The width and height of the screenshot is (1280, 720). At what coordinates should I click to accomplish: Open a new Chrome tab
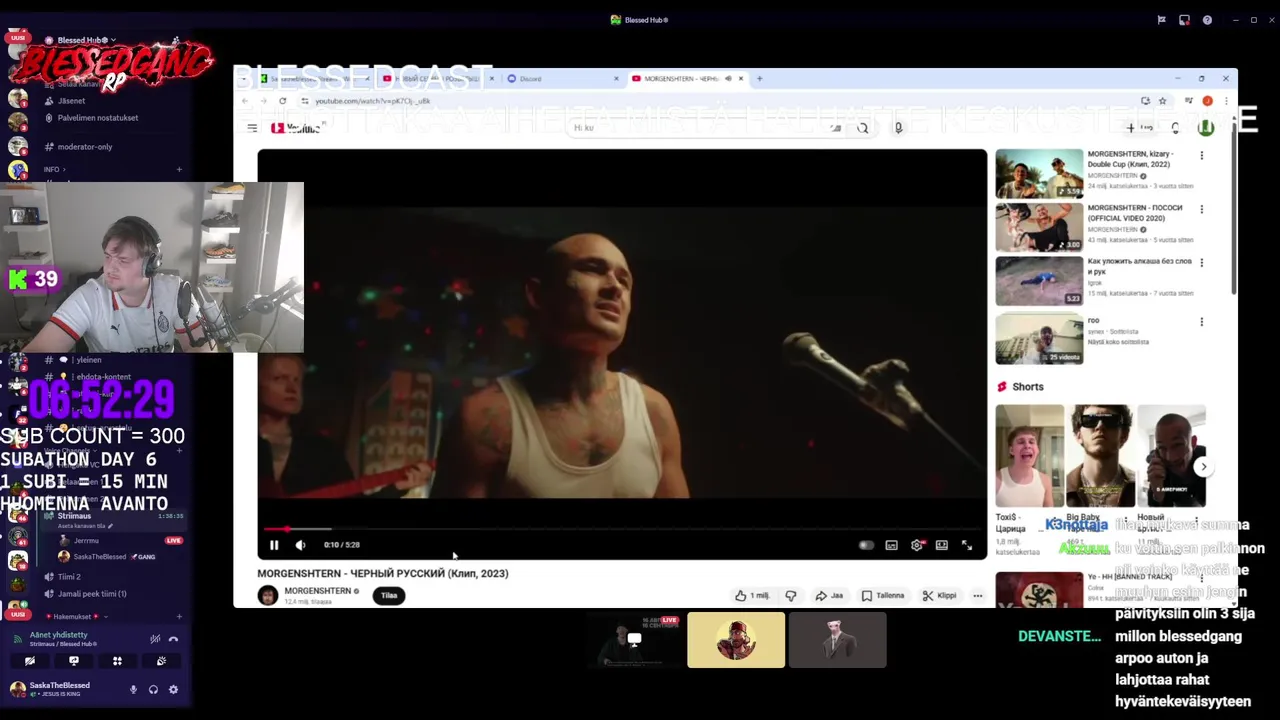(x=759, y=79)
